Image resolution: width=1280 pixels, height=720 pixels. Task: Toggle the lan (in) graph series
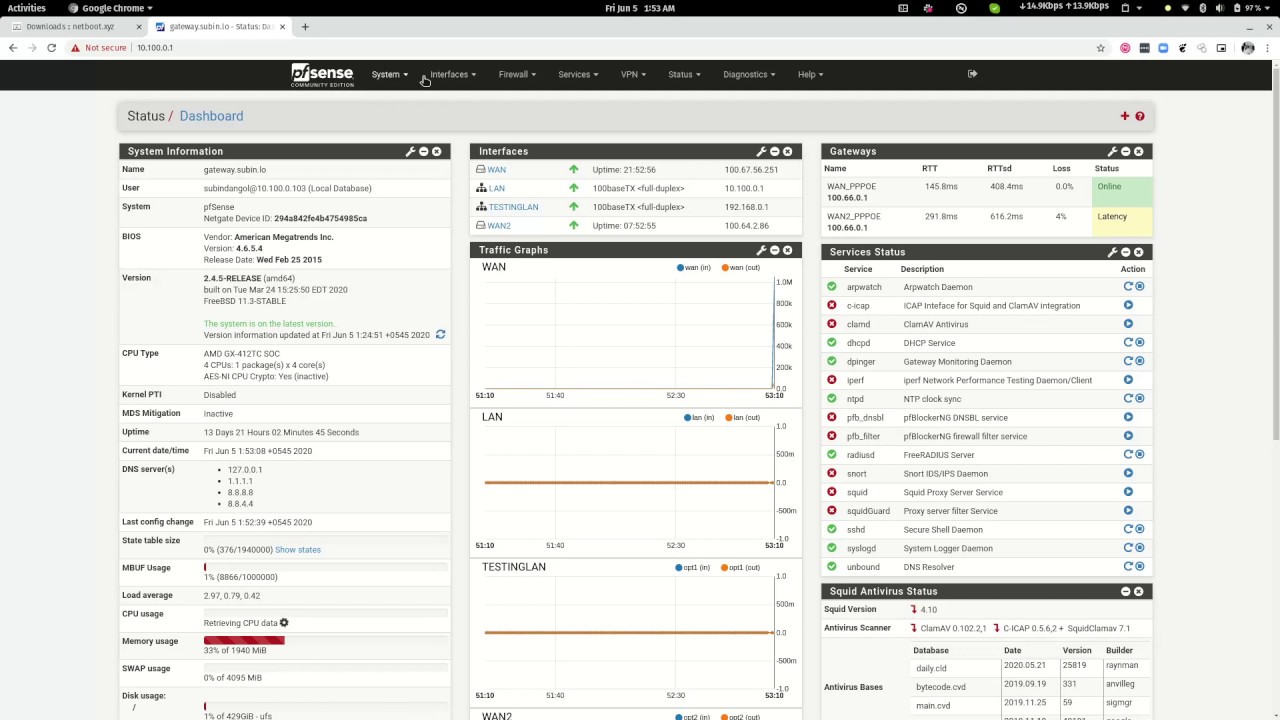[699, 418]
